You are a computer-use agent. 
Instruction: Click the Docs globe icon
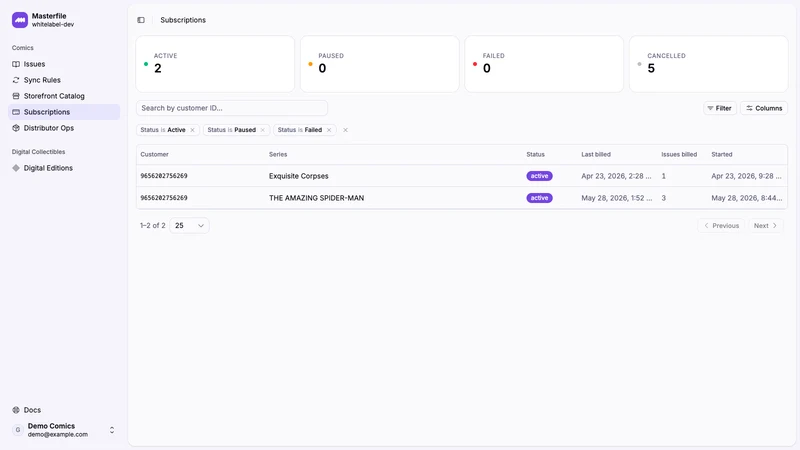[x=16, y=410]
